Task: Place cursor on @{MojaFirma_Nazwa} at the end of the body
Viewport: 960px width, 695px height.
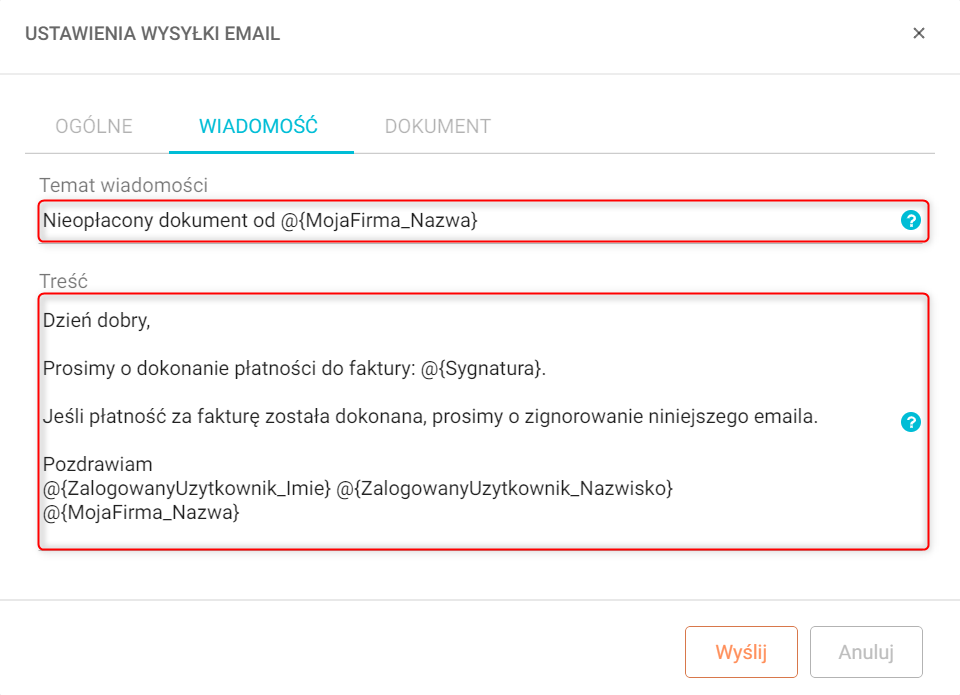Action: 141,512
